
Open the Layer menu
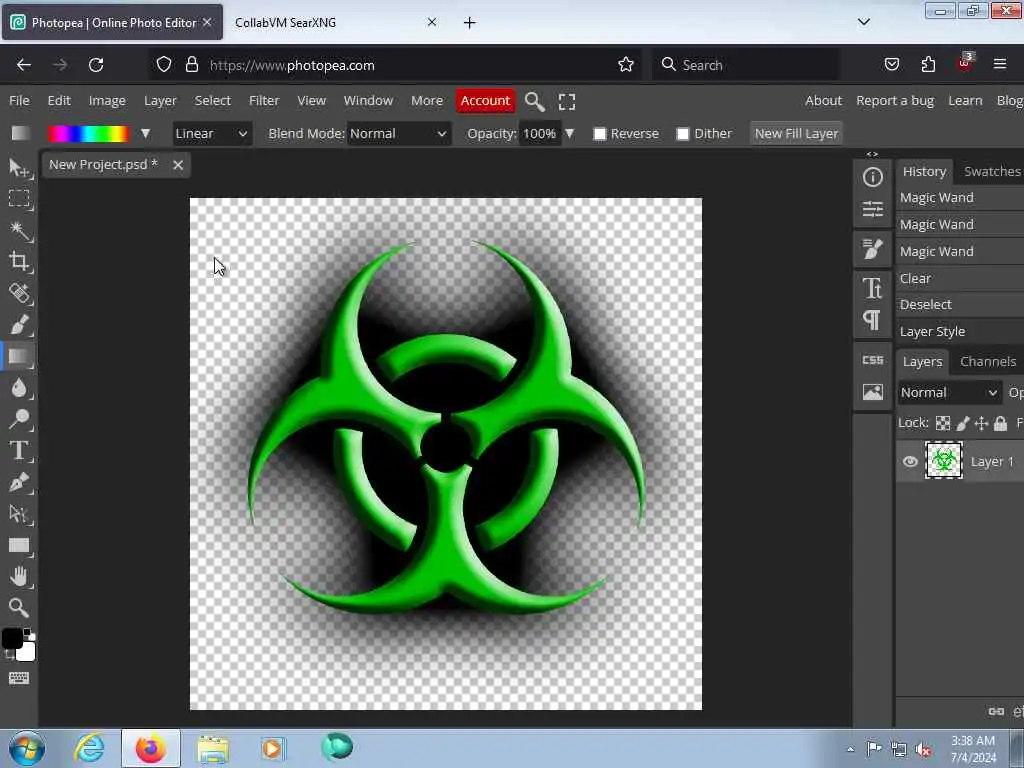click(x=160, y=101)
